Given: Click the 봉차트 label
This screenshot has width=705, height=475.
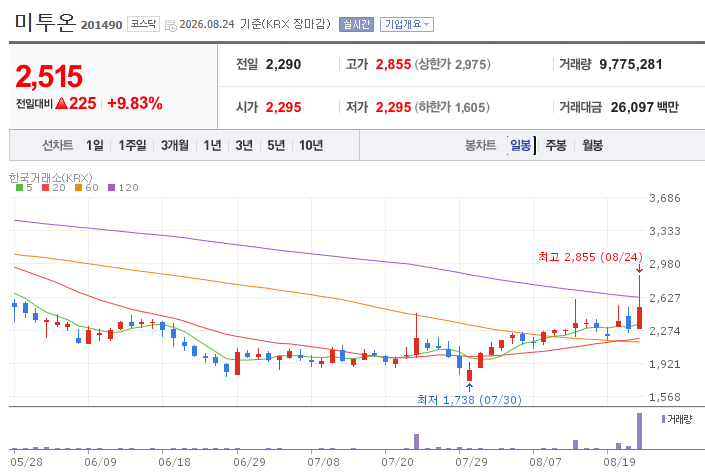Looking at the screenshot, I should pyautogui.click(x=480, y=145).
